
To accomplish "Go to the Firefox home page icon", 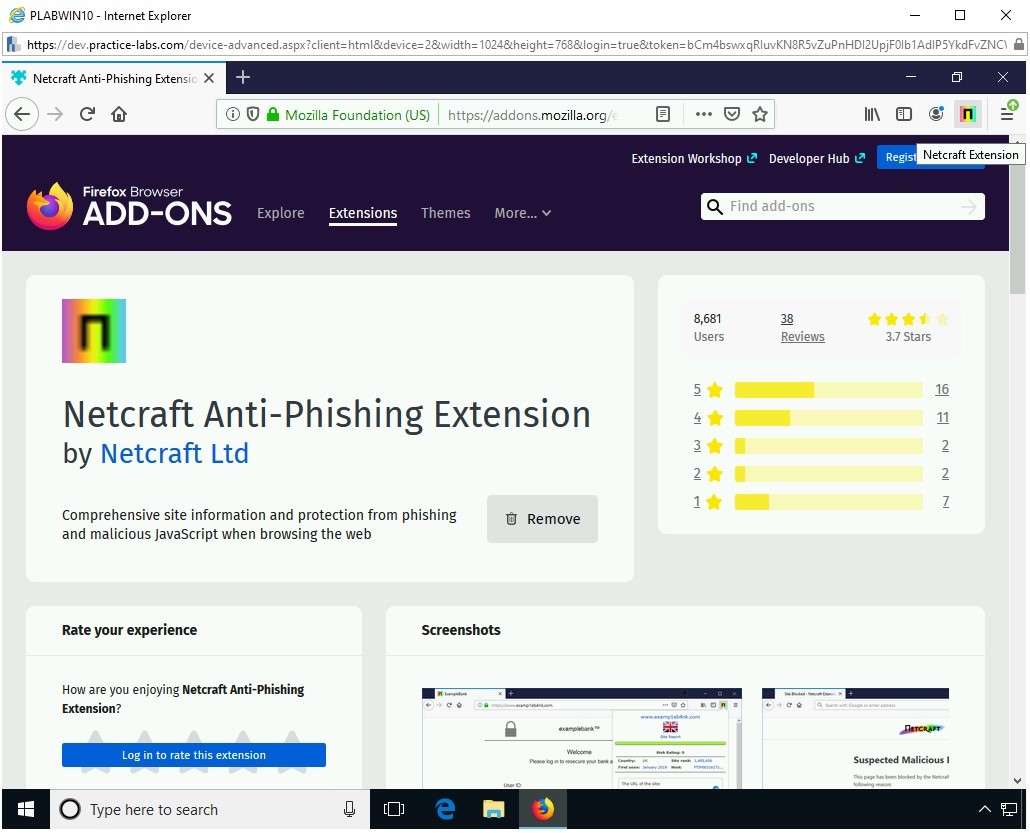I will pyautogui.click(x=119, y=114).
